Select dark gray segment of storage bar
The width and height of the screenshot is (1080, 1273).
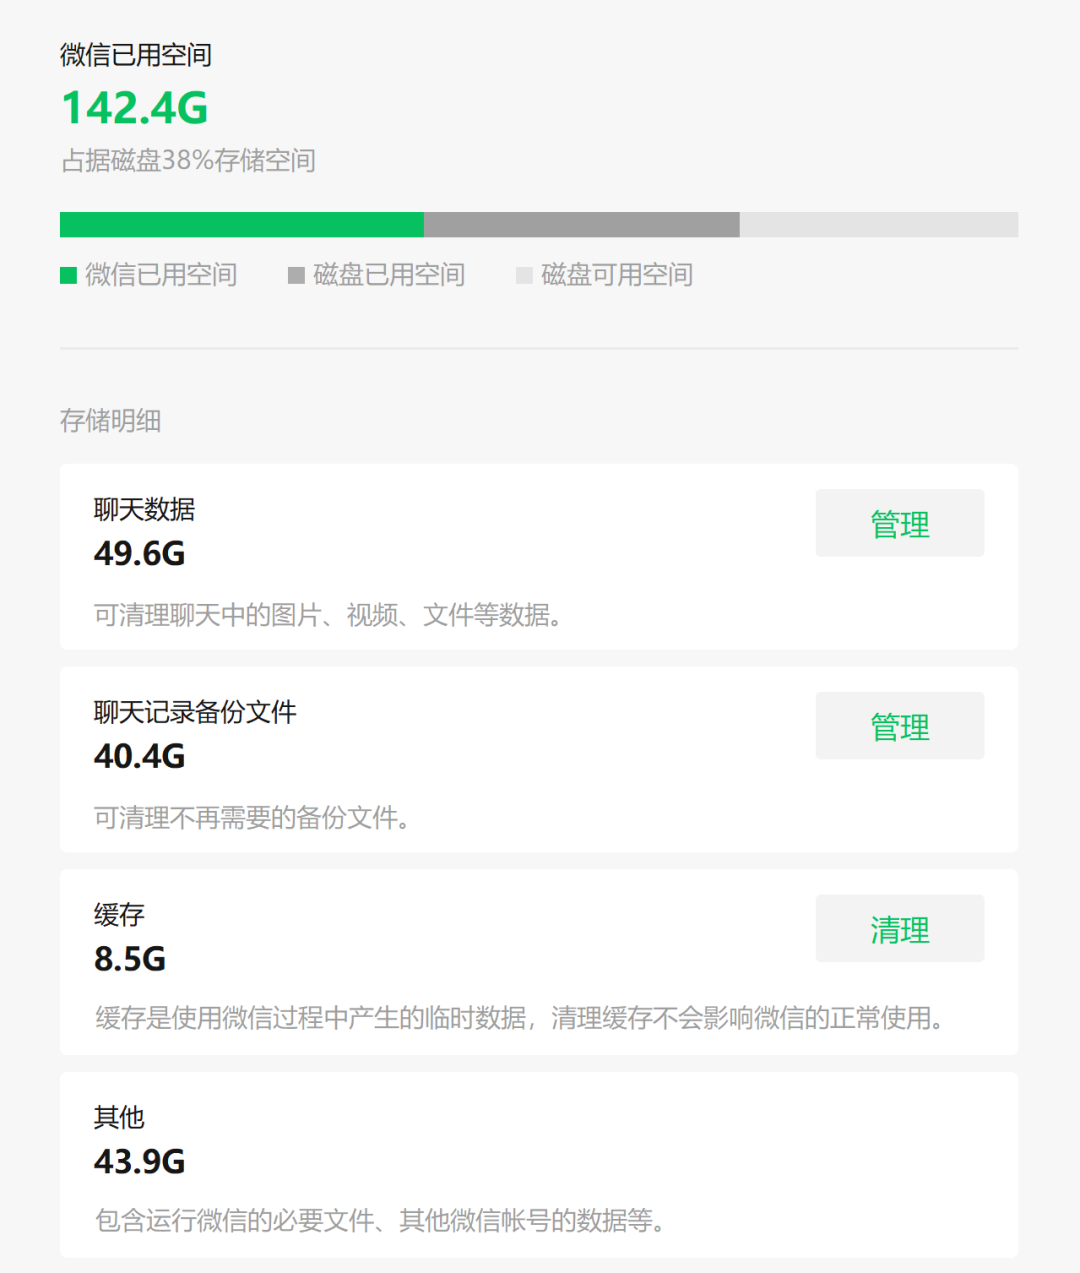[581, 224]
